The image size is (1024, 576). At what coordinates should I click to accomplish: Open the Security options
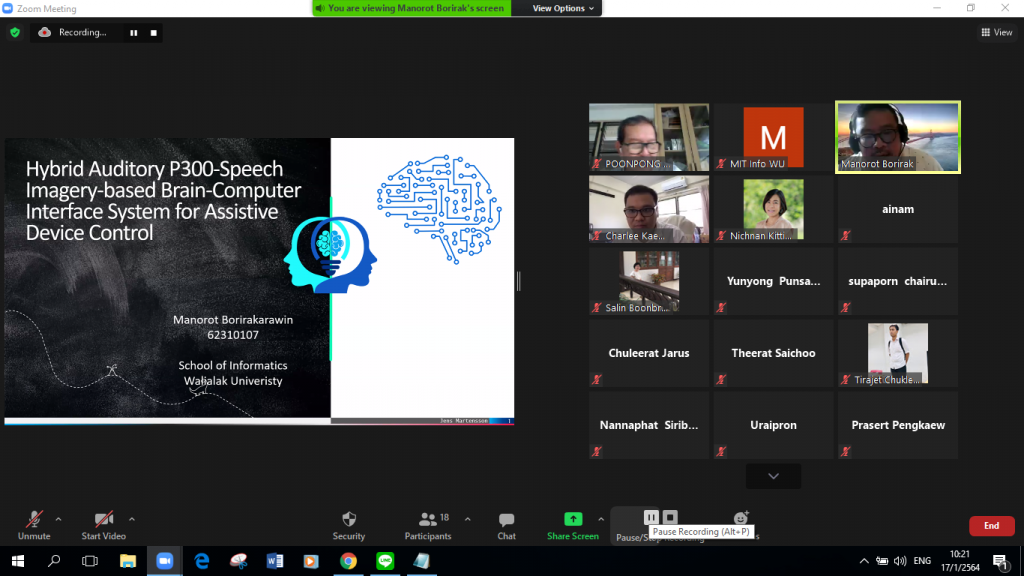pos(348,524)
